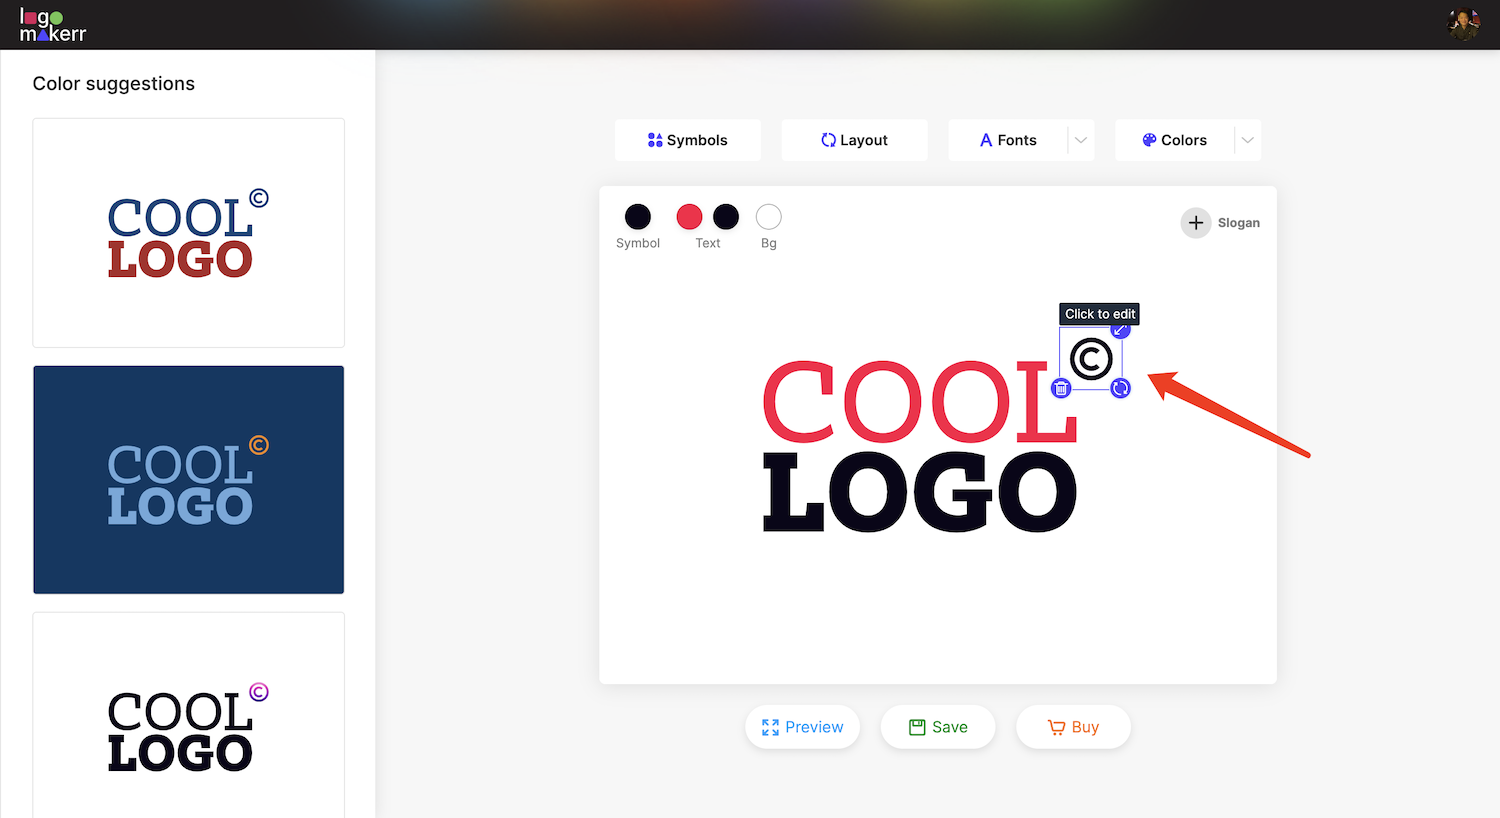1500x818 pixels.
Task: Buy the logo
Action: [x=1073, y=727]
